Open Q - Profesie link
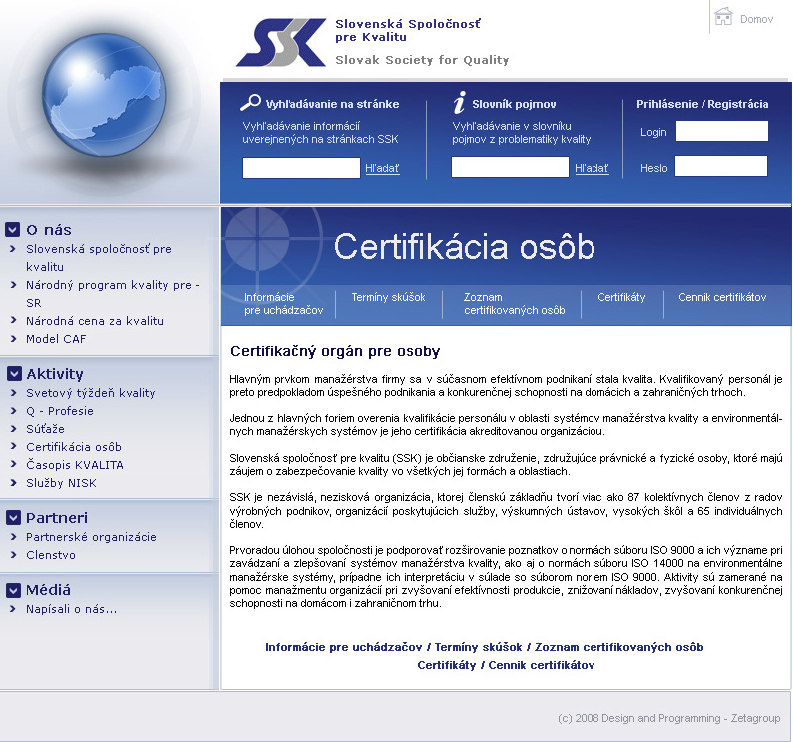Viewport: 793px width, 742px height. click(60, 411)
